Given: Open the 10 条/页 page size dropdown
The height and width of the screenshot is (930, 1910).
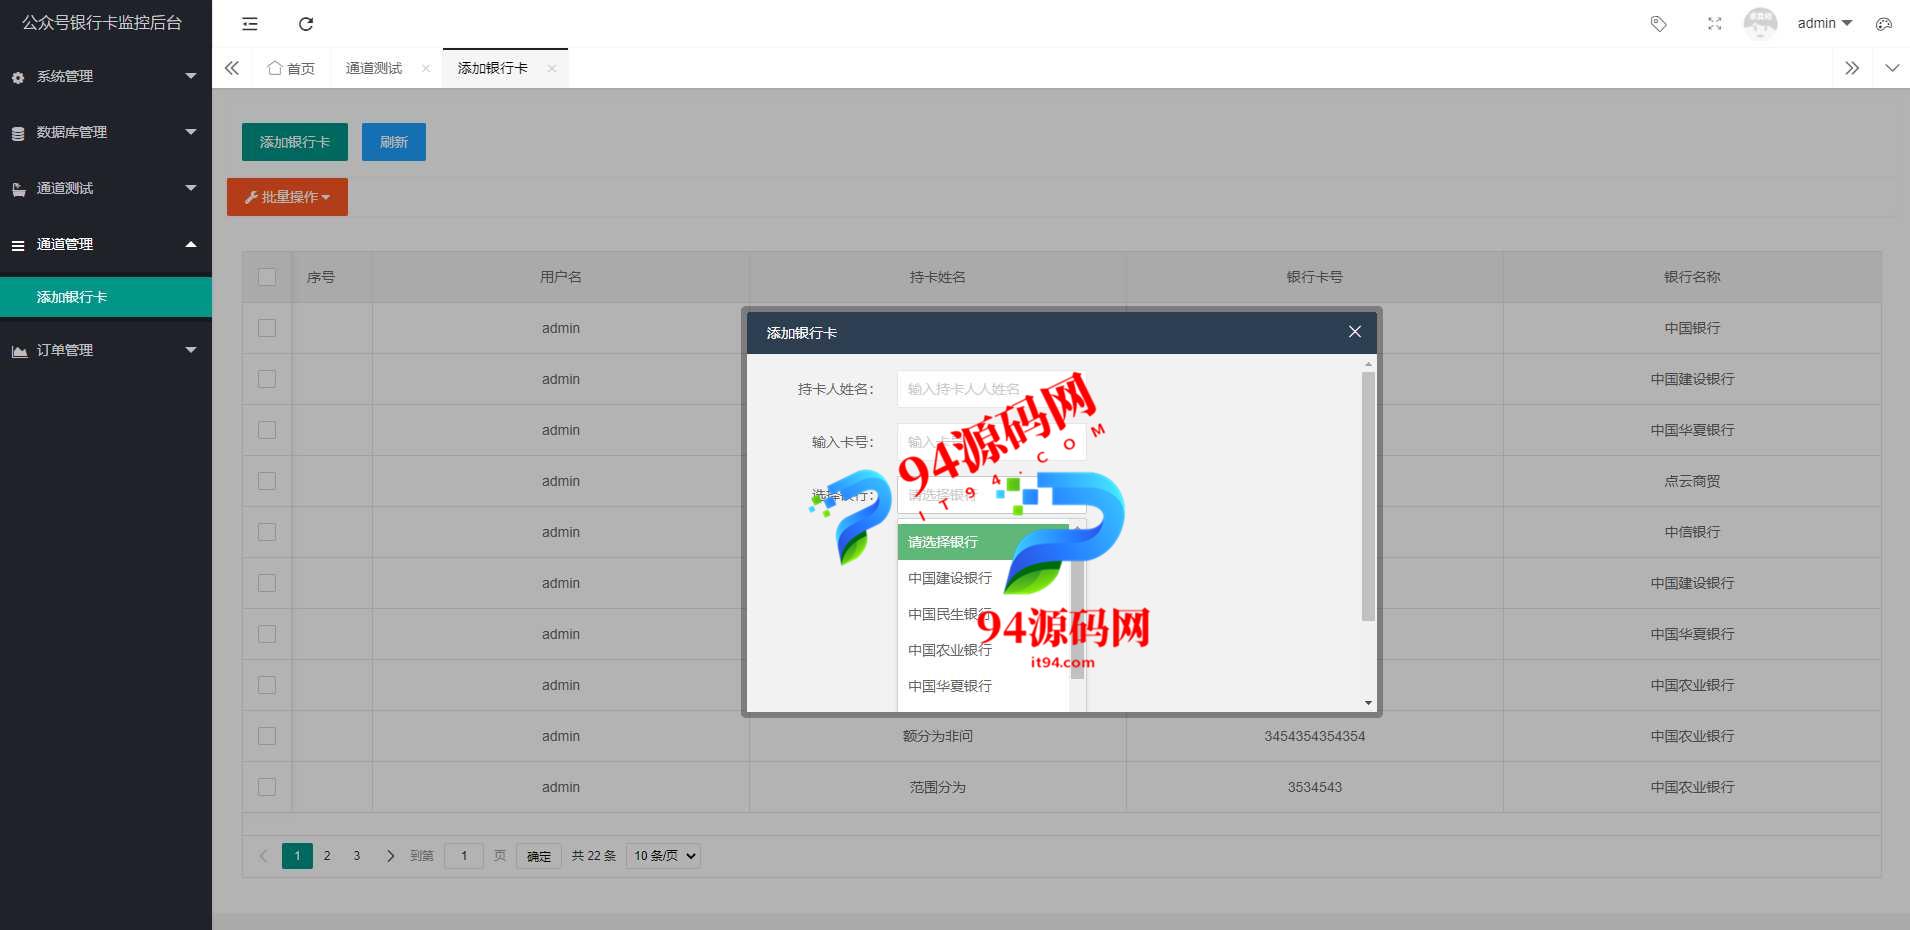Looking at the screenshot, I should pyautogui.click(x=663, y=856).
